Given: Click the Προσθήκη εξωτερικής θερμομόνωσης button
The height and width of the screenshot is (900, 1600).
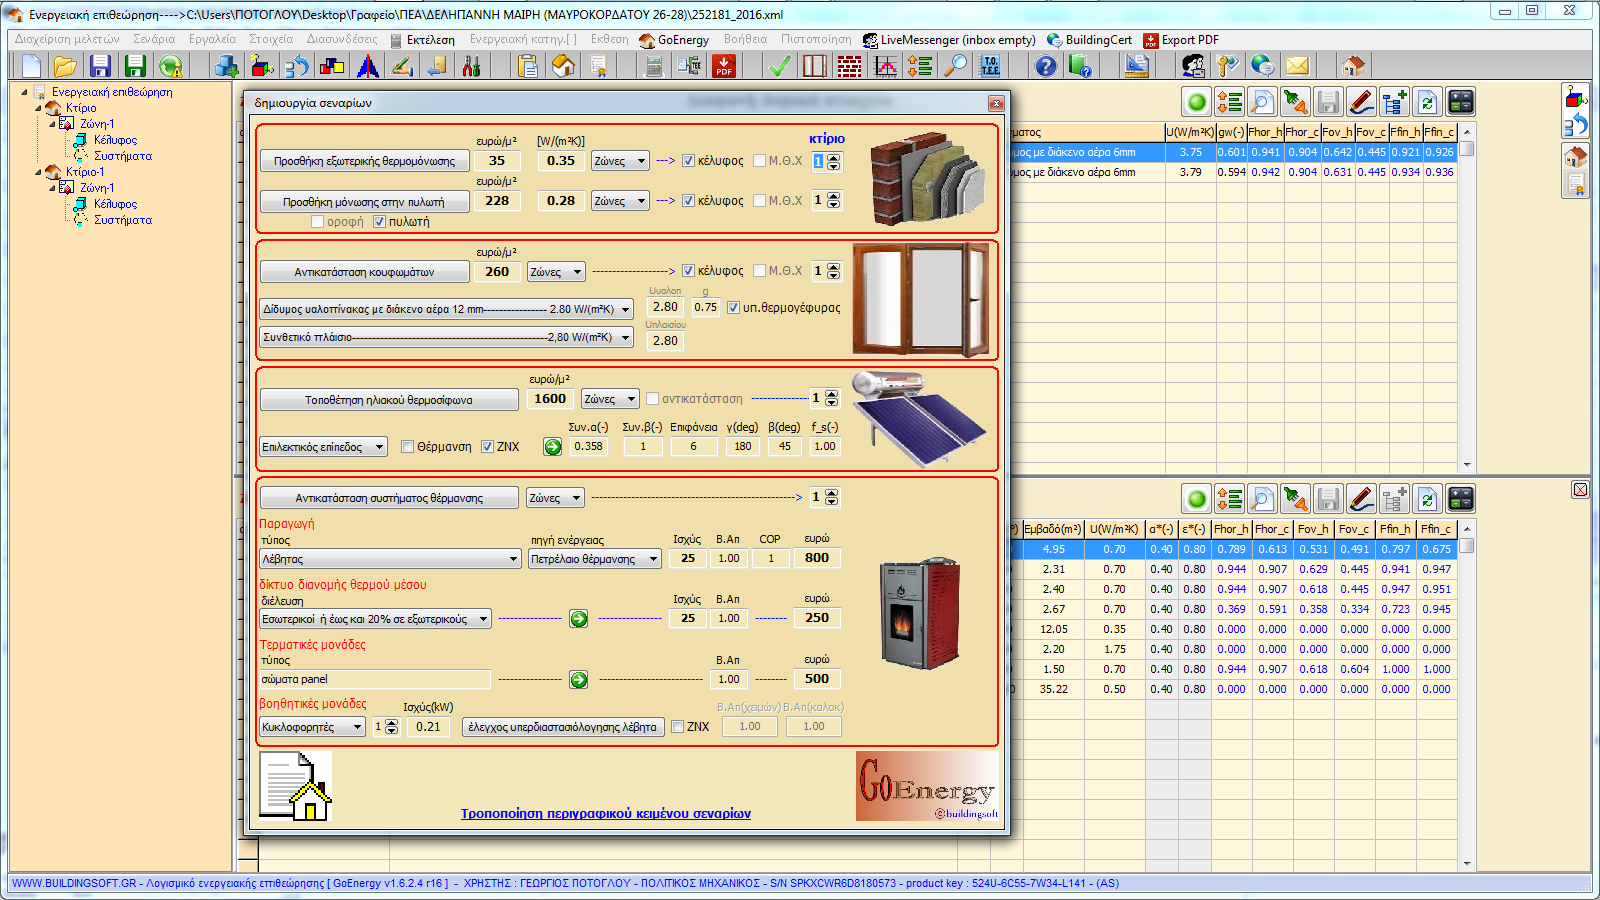Looking at the screenshot, I should tap(364, 161).
